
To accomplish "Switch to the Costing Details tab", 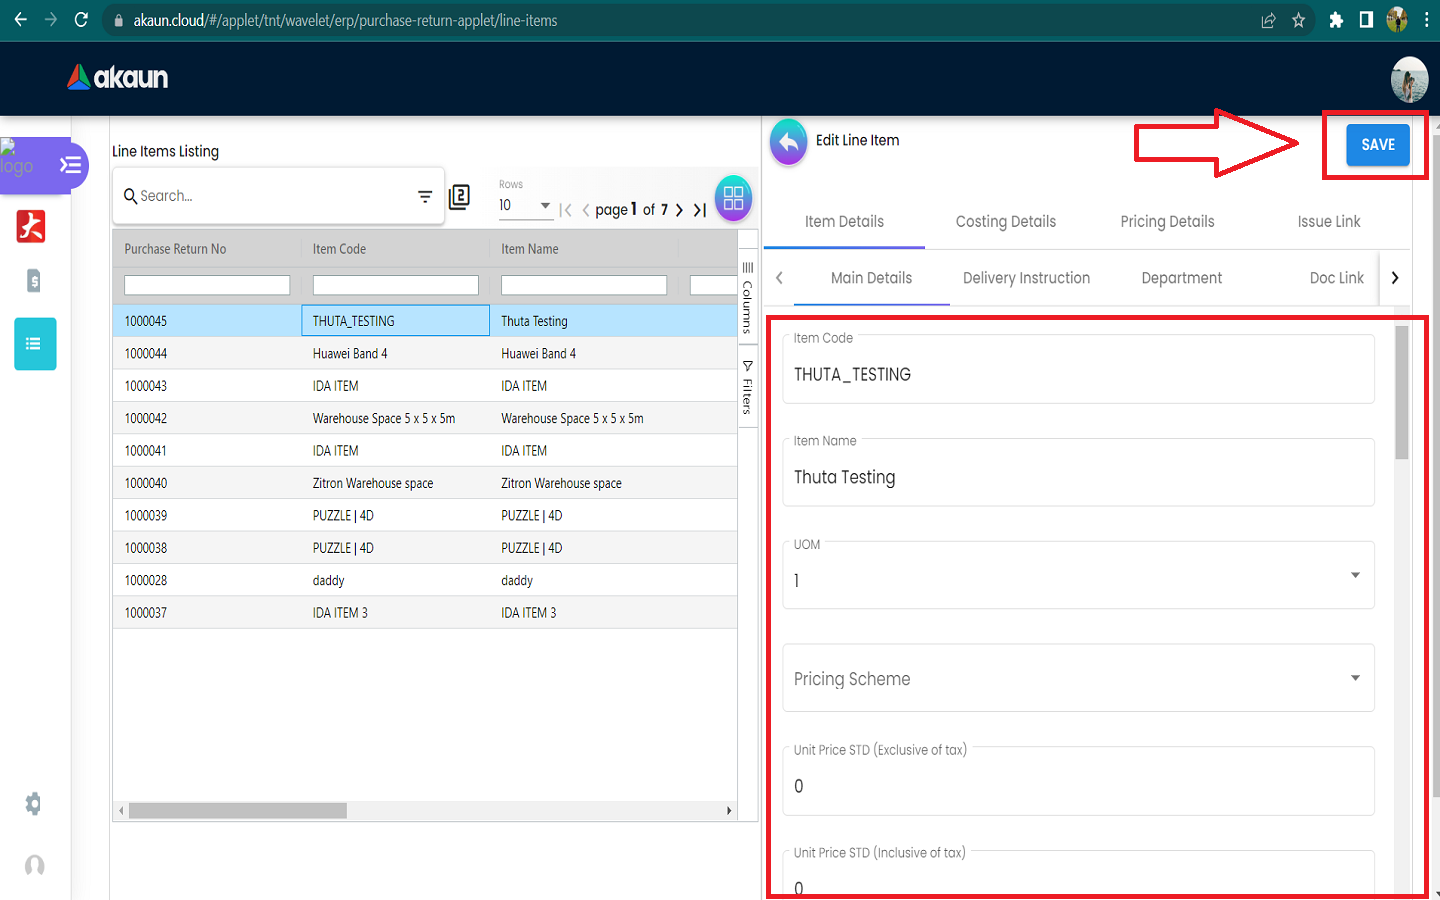I will pyautogui.click(x=1005, y=222).
